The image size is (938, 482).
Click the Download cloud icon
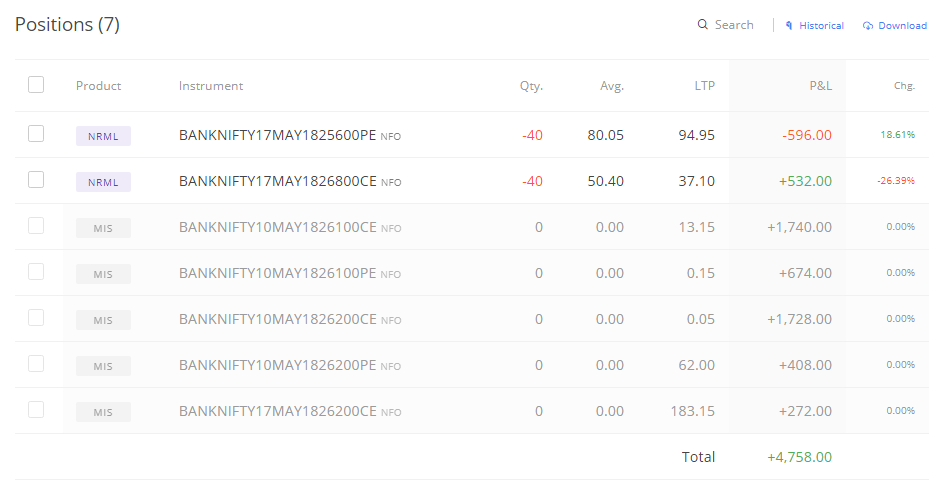click(x=867, y=26)
